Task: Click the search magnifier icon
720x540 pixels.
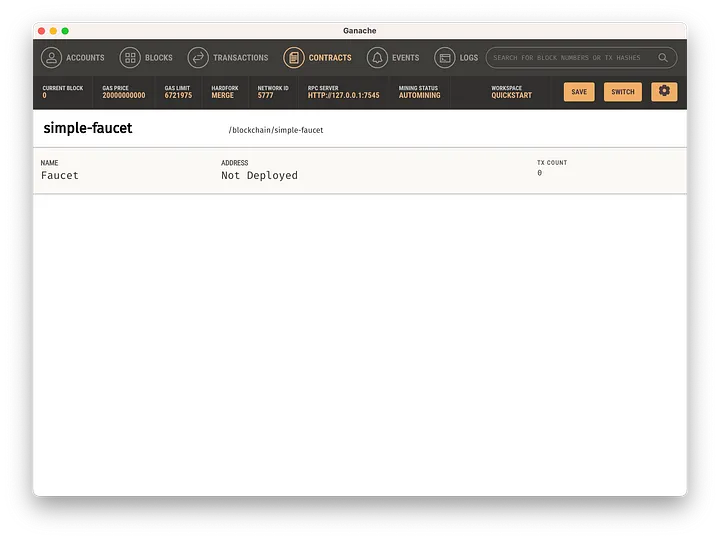Action: click(x=663, y=58)
